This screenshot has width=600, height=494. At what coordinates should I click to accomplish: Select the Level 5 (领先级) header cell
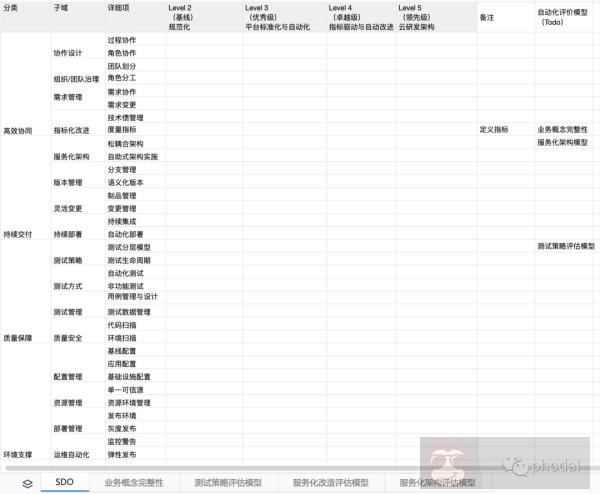(436, 17)
